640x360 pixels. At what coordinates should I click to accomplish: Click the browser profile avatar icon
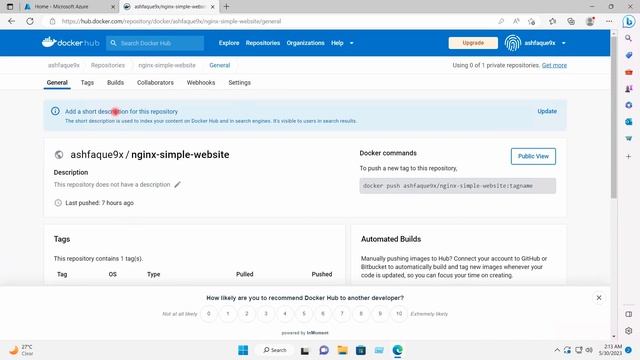pyautogui.click(x=590, y=21)
